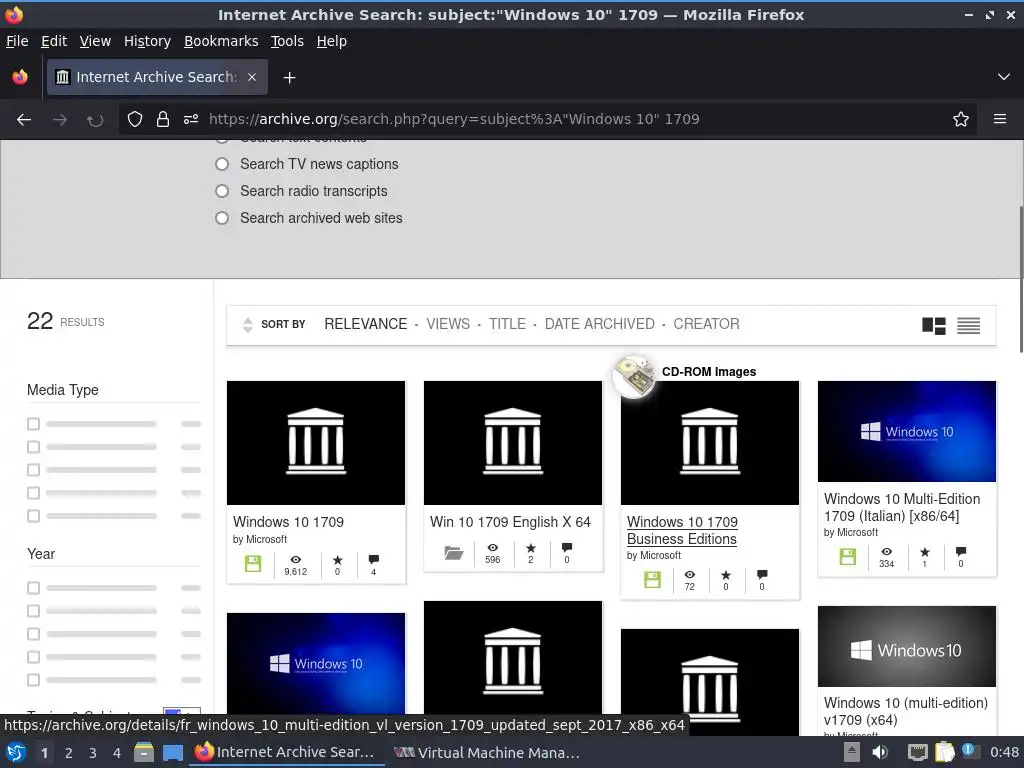Check the last Year filter checkbox
The height and width of the screenshot is (768, 1024).
(x=33, y=680)
